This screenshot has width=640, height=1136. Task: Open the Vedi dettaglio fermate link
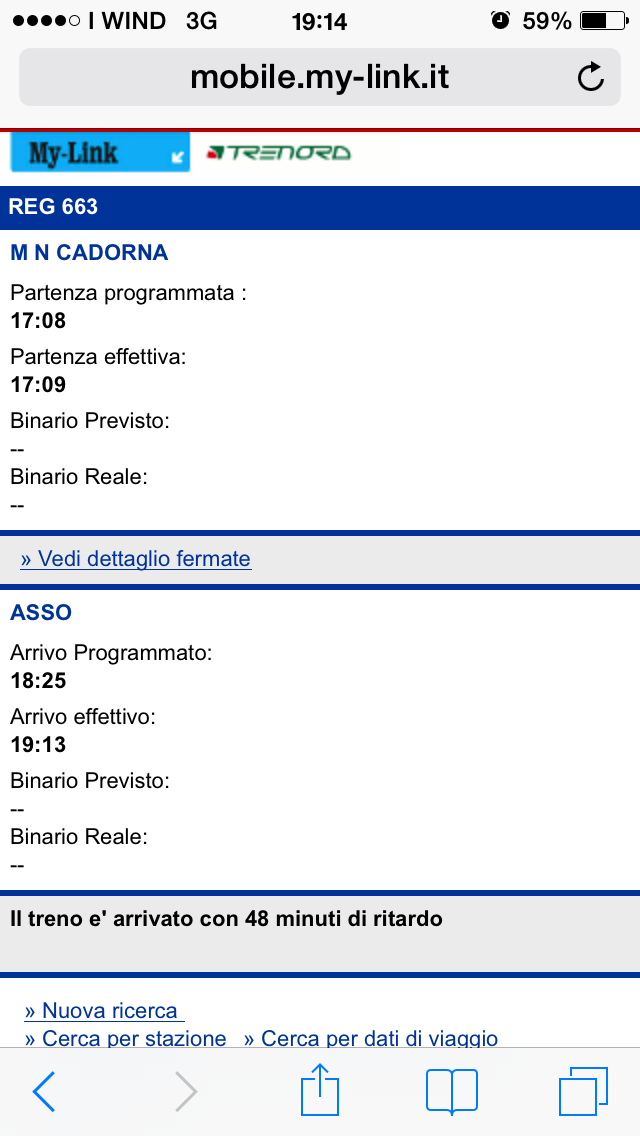pyautogui.click(x=136, y=559)
